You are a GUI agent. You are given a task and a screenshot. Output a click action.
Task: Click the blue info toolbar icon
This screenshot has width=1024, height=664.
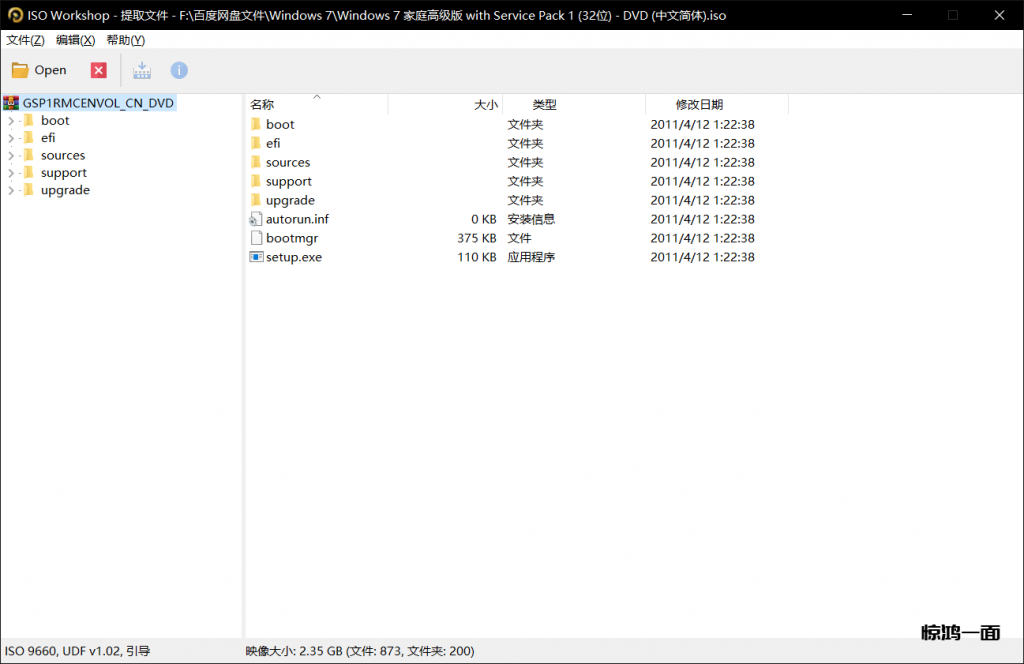tap(179, 70)
